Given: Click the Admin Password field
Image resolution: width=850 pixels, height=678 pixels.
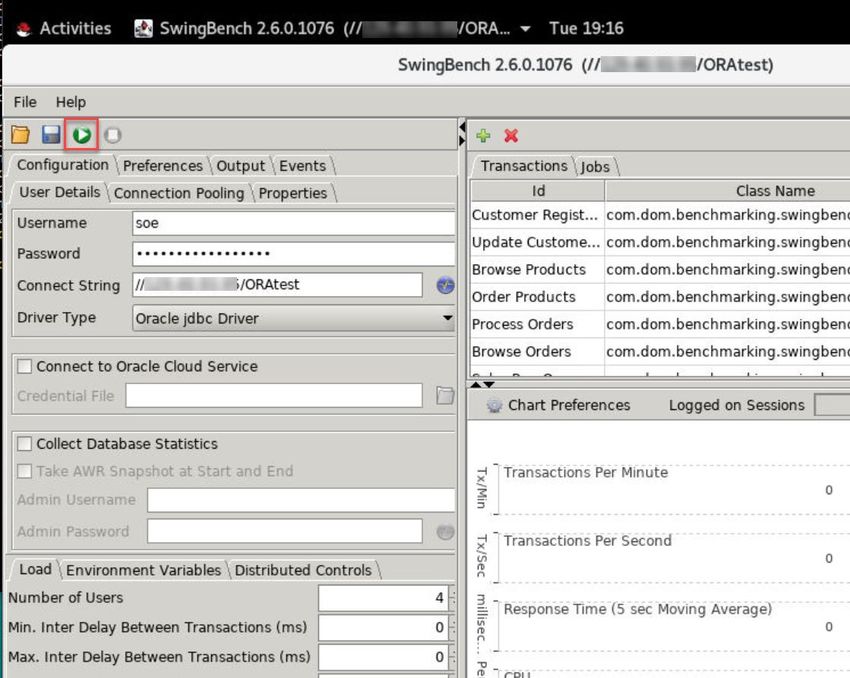Looking at the screenshot, I should pyautogui.click(x=285, y=531).
